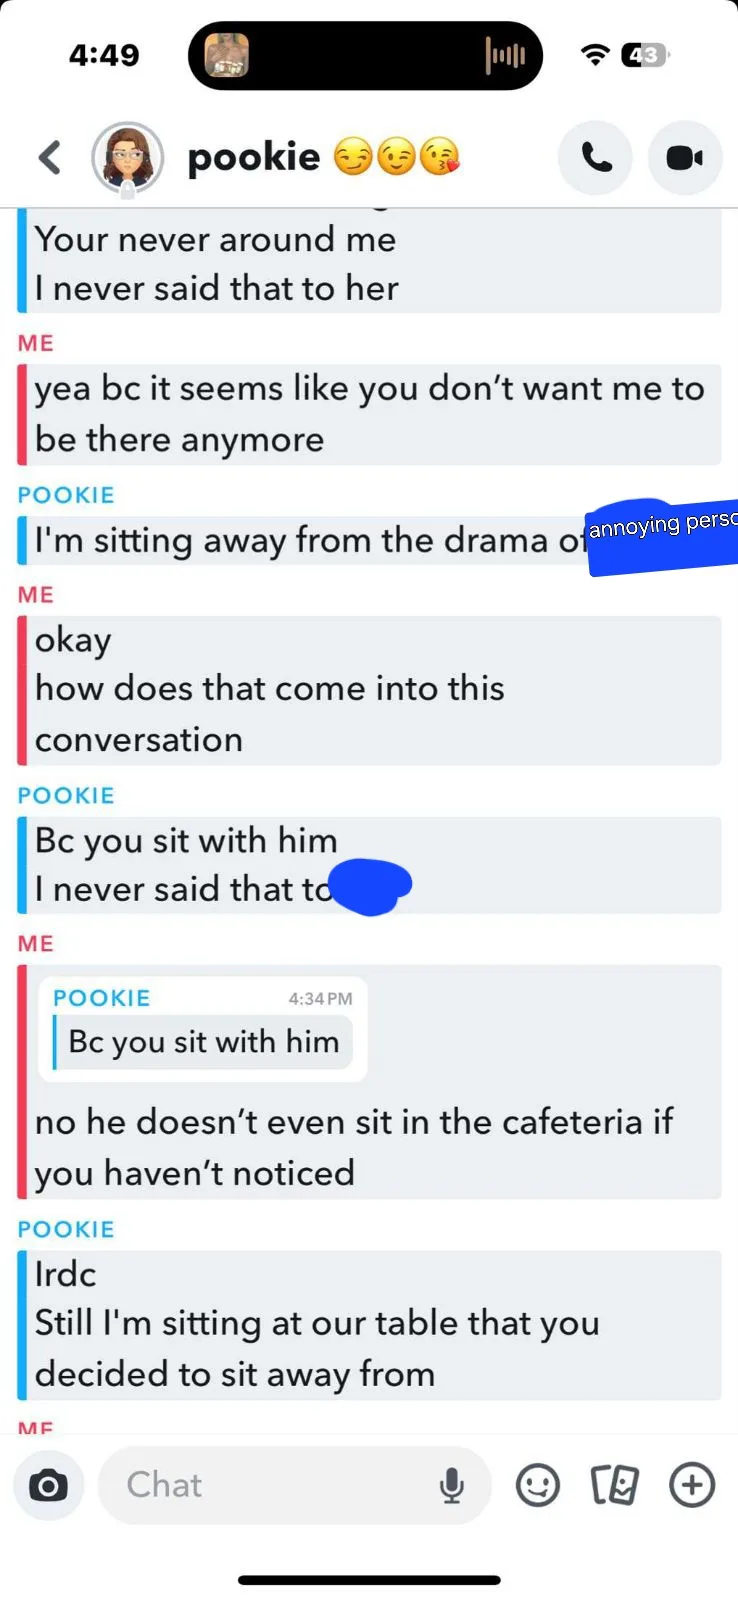Start a video call with pookie
Screen dimensions: 738x1600
(685, 158)
